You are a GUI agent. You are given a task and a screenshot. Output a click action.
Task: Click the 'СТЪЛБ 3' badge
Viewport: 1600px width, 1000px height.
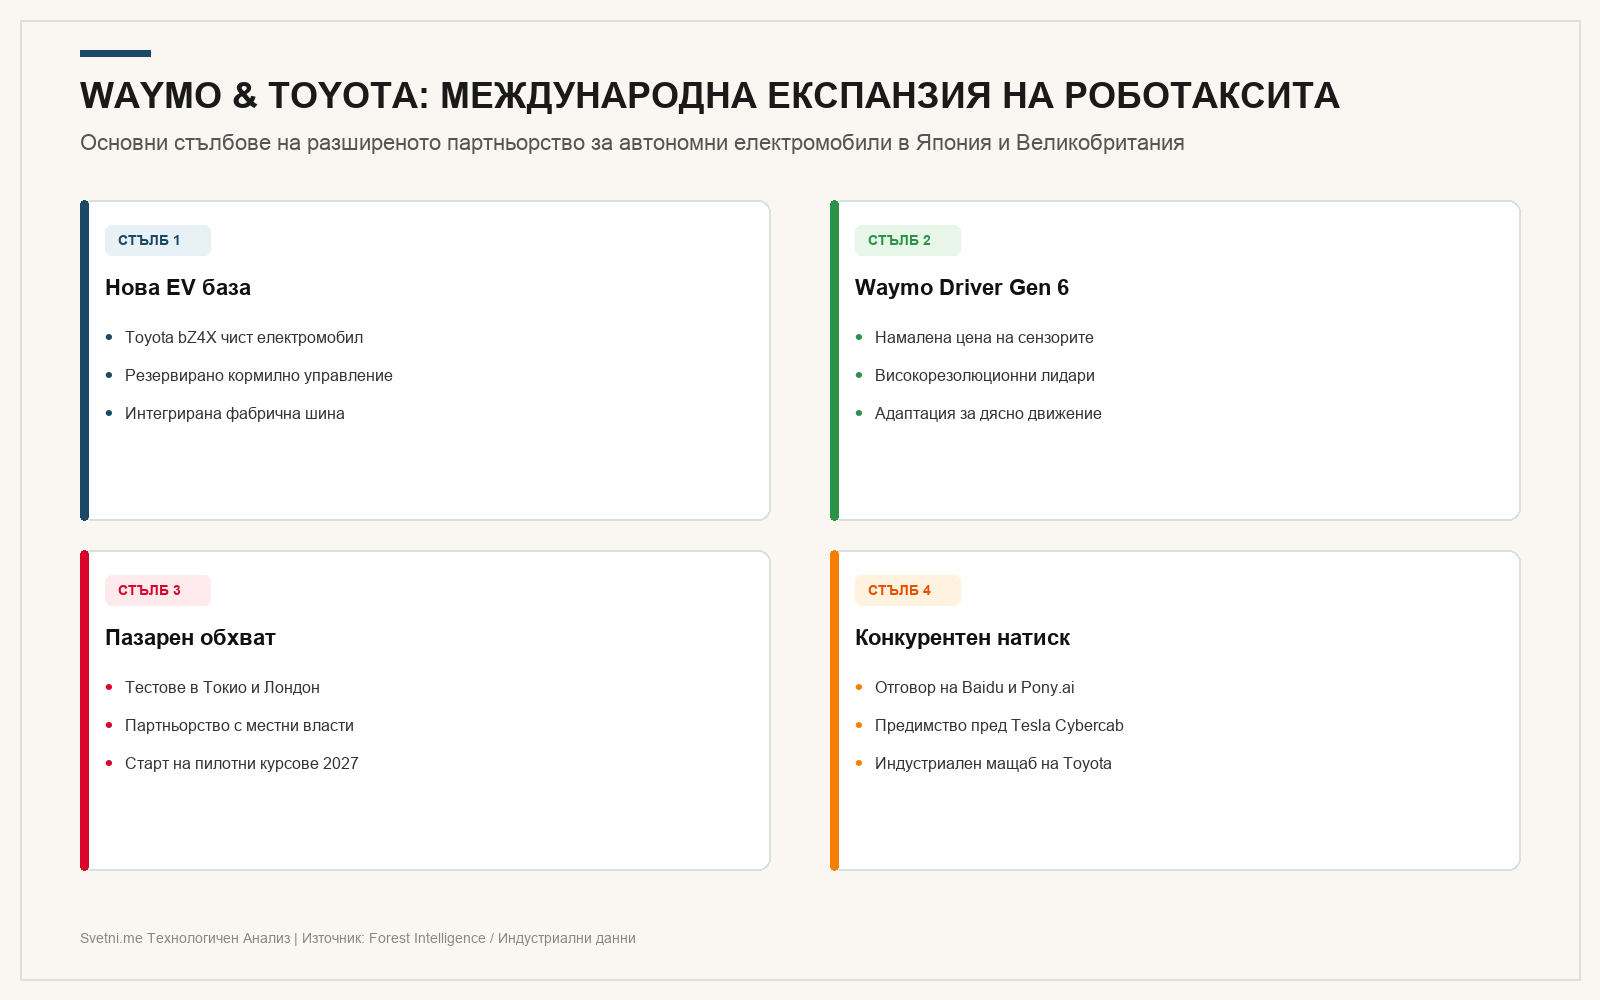[158, 590]
